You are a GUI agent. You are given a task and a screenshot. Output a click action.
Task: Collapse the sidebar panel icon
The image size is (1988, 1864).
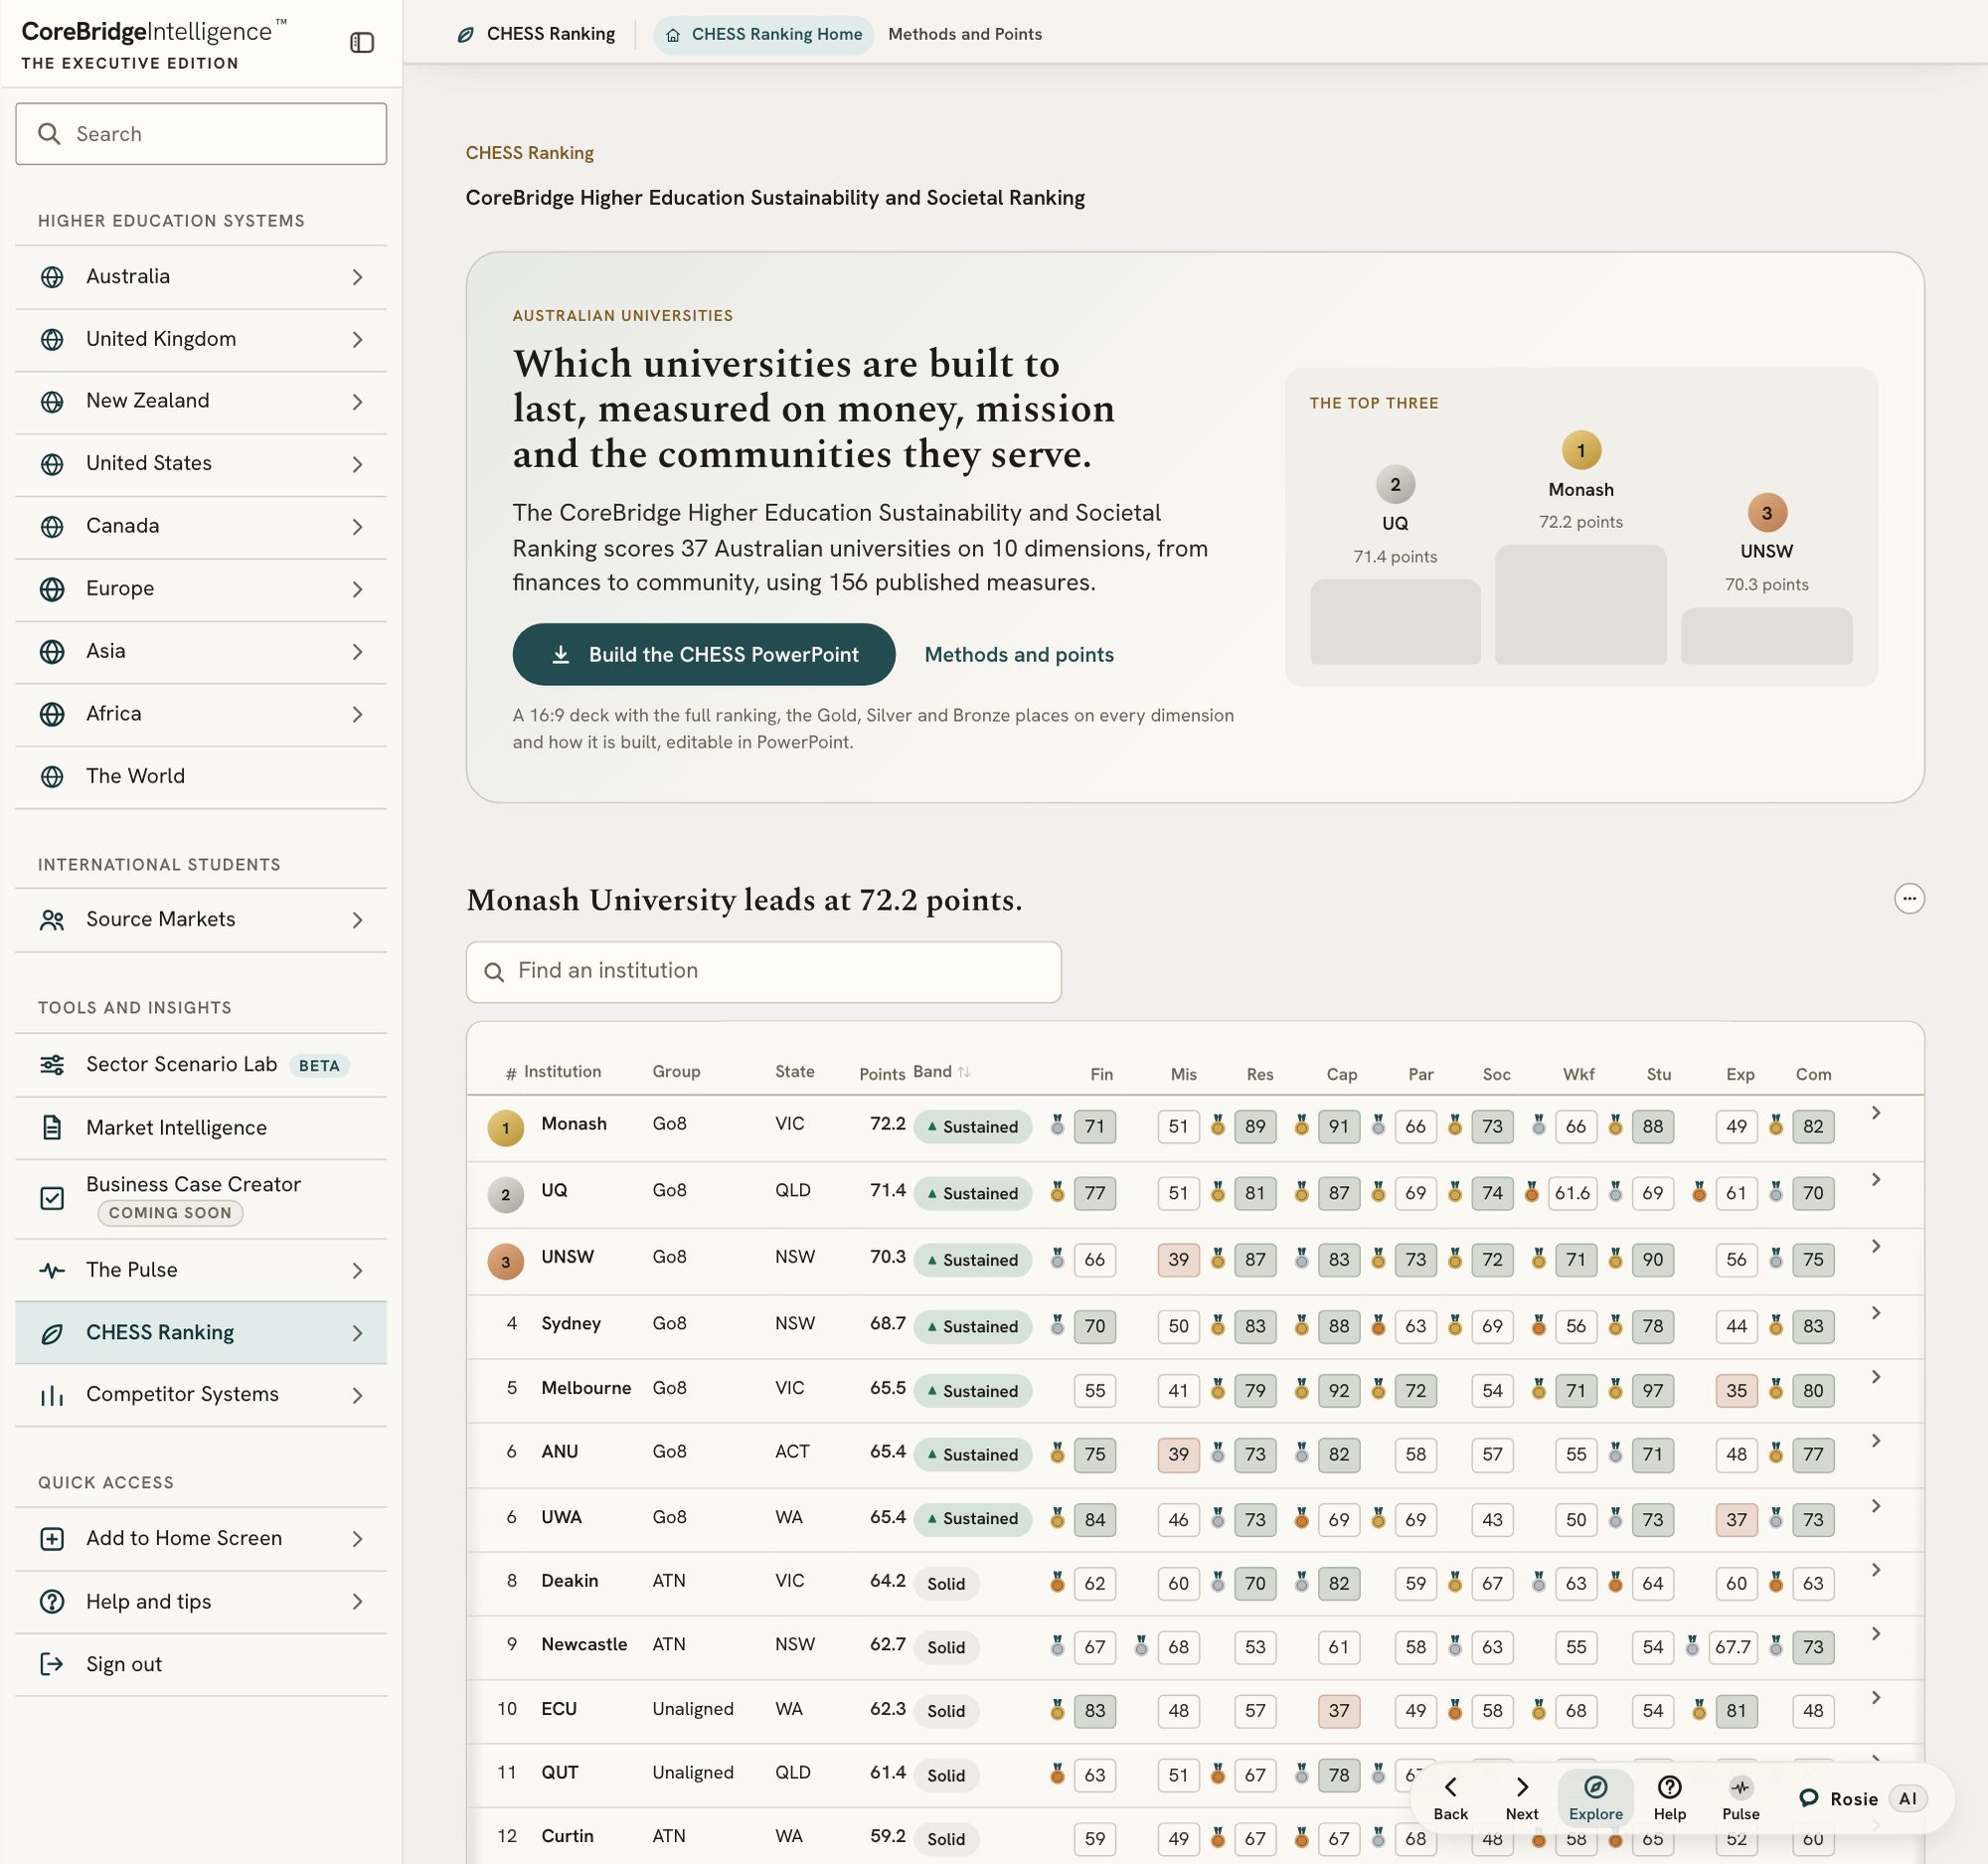pos(362,42)
